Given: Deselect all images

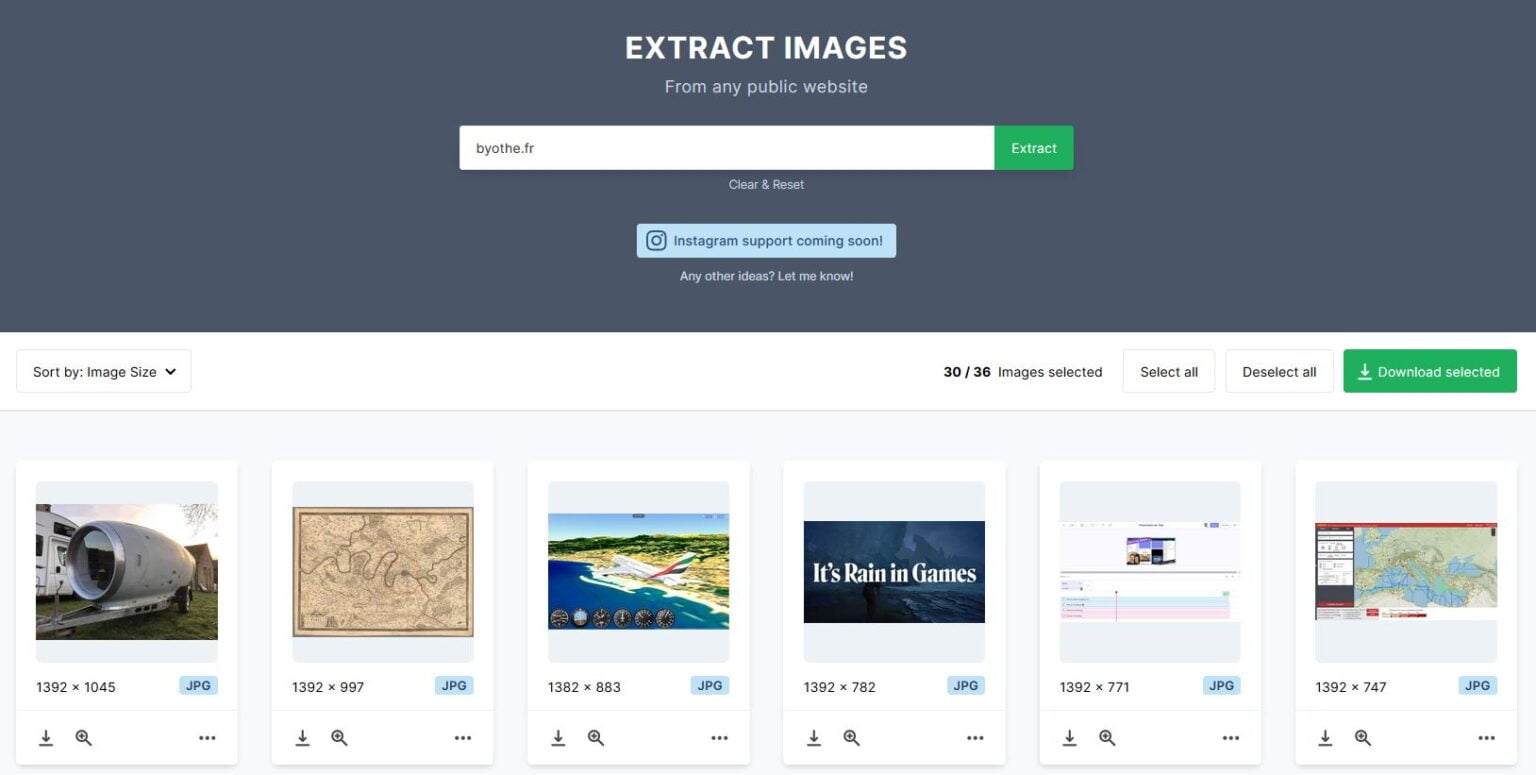Looking at the screenshot, I should 1279,371.
